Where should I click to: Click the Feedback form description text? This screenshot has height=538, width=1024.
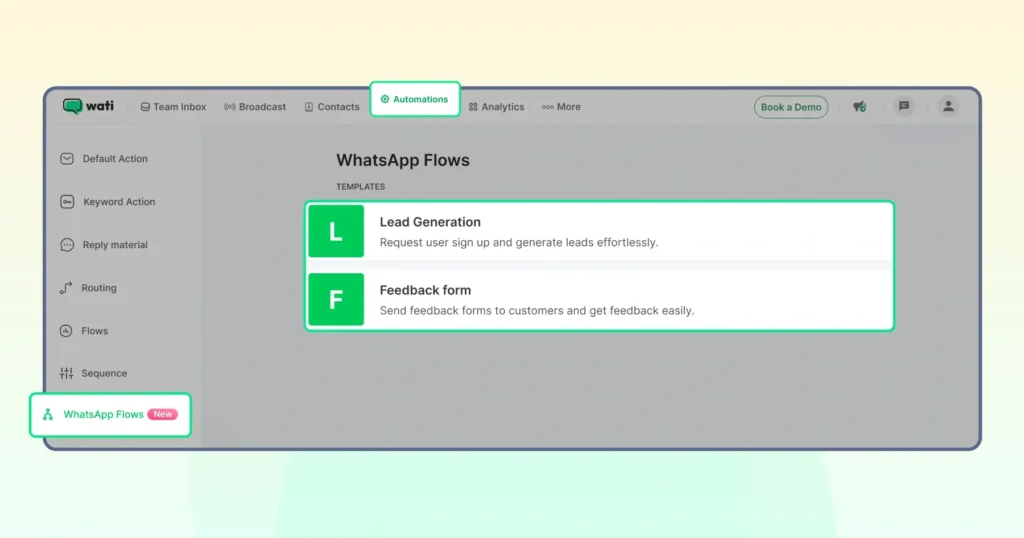point(536,310)
